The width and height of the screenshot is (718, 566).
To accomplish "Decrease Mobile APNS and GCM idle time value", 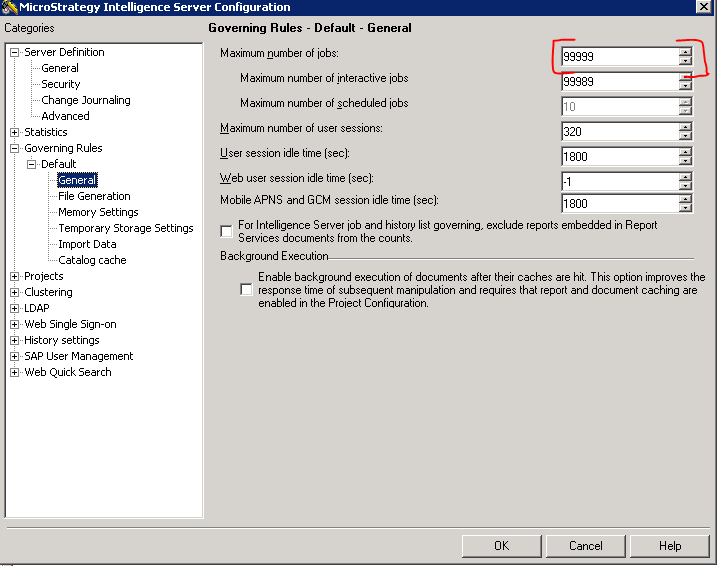I will point(685,208).
